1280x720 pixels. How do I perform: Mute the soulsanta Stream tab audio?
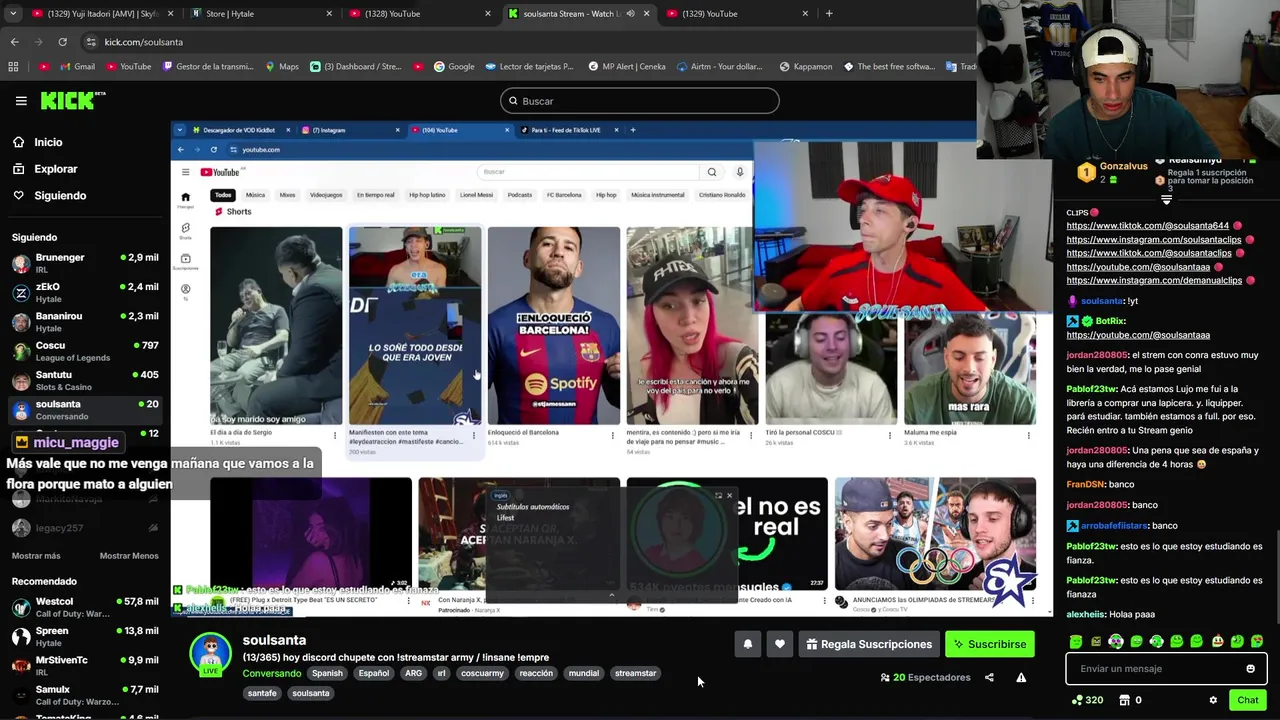click(x=630, y=14)
